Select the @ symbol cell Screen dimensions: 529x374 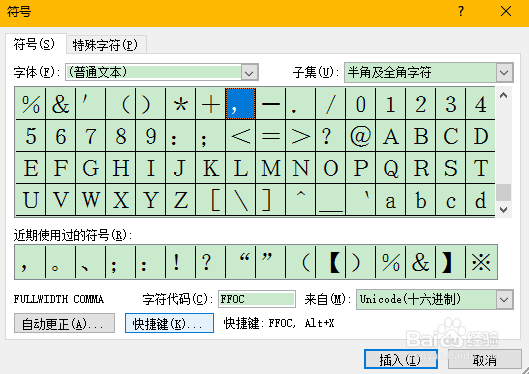pyautogui.click(x=360, y=136)
